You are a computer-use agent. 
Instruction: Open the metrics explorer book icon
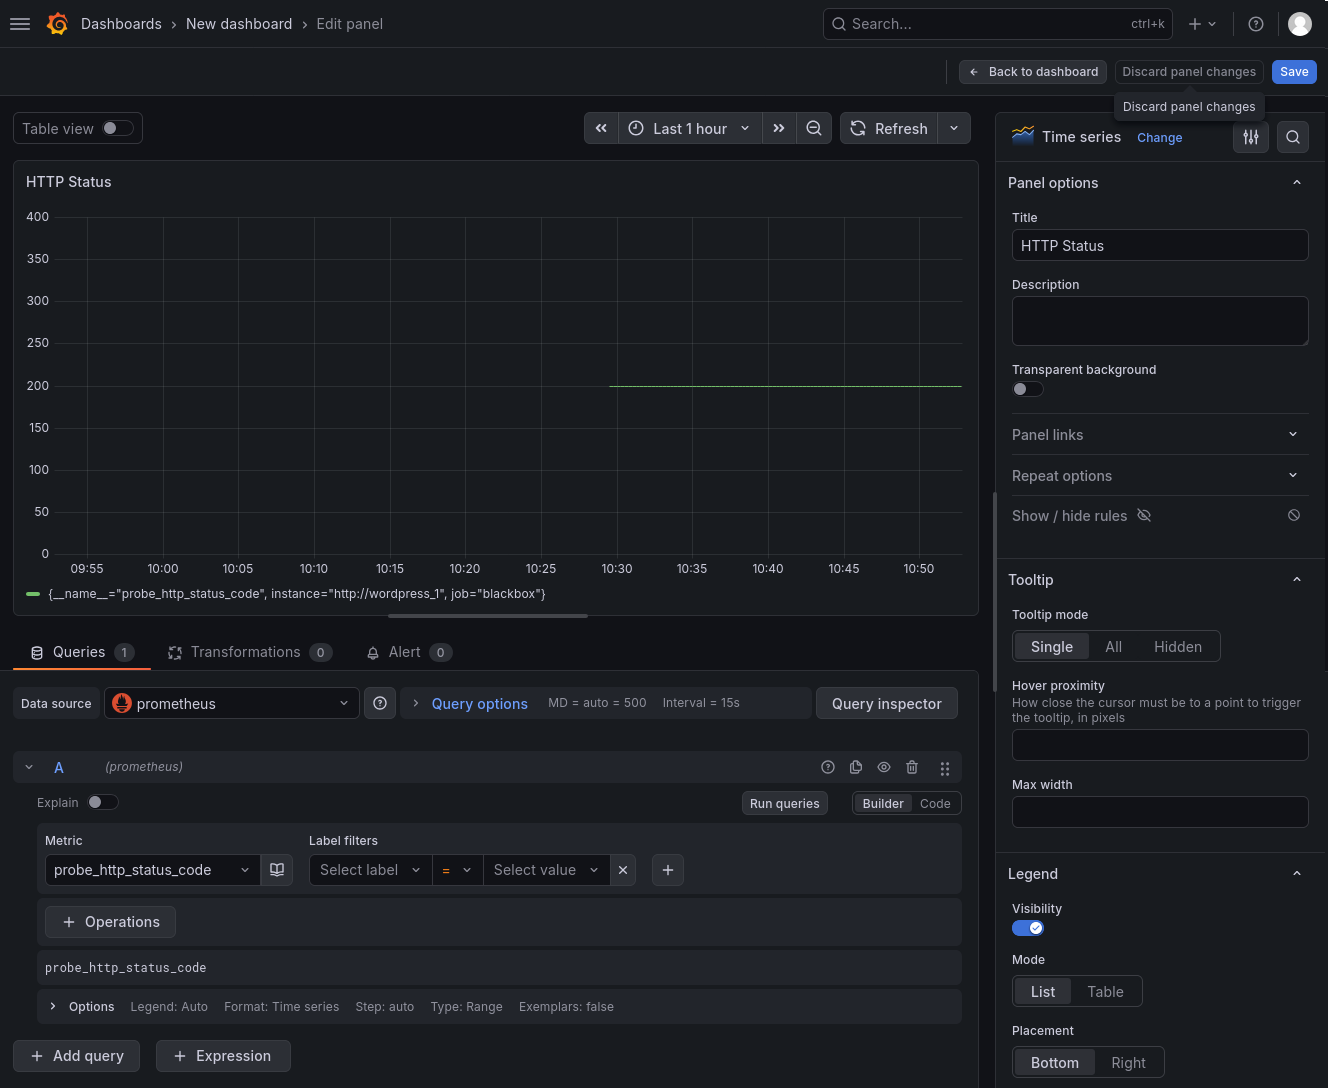point(277,870)
